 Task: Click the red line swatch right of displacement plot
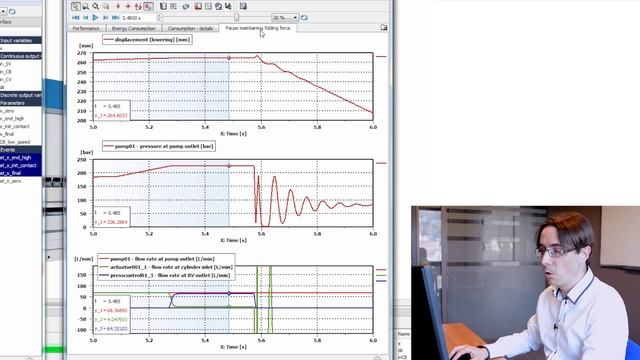[381, 57]
